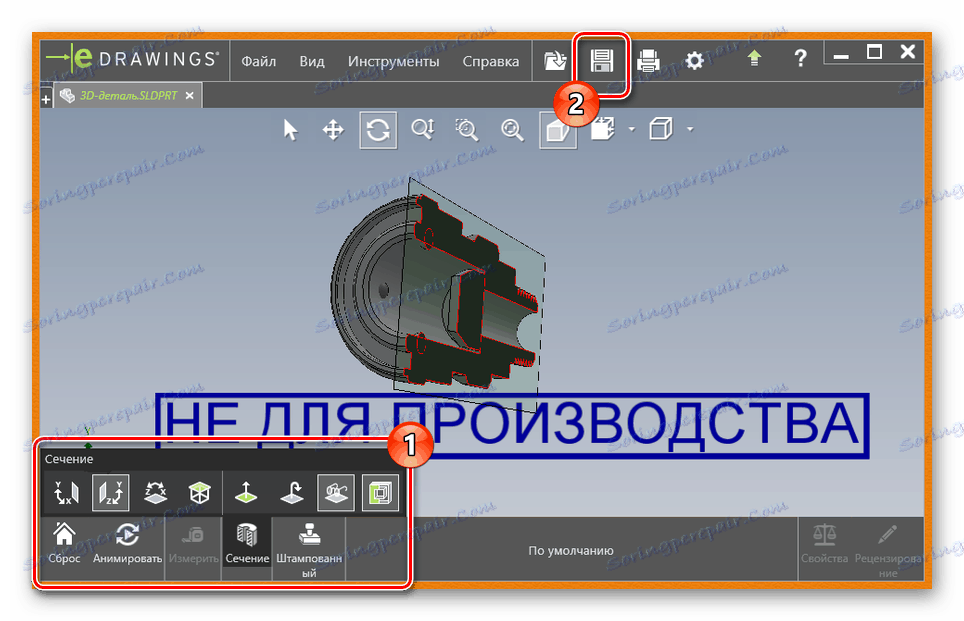Viewport: 964px width, 621px height.
Task: Click the Анимировать button
Action: click(x=127, y=544)
